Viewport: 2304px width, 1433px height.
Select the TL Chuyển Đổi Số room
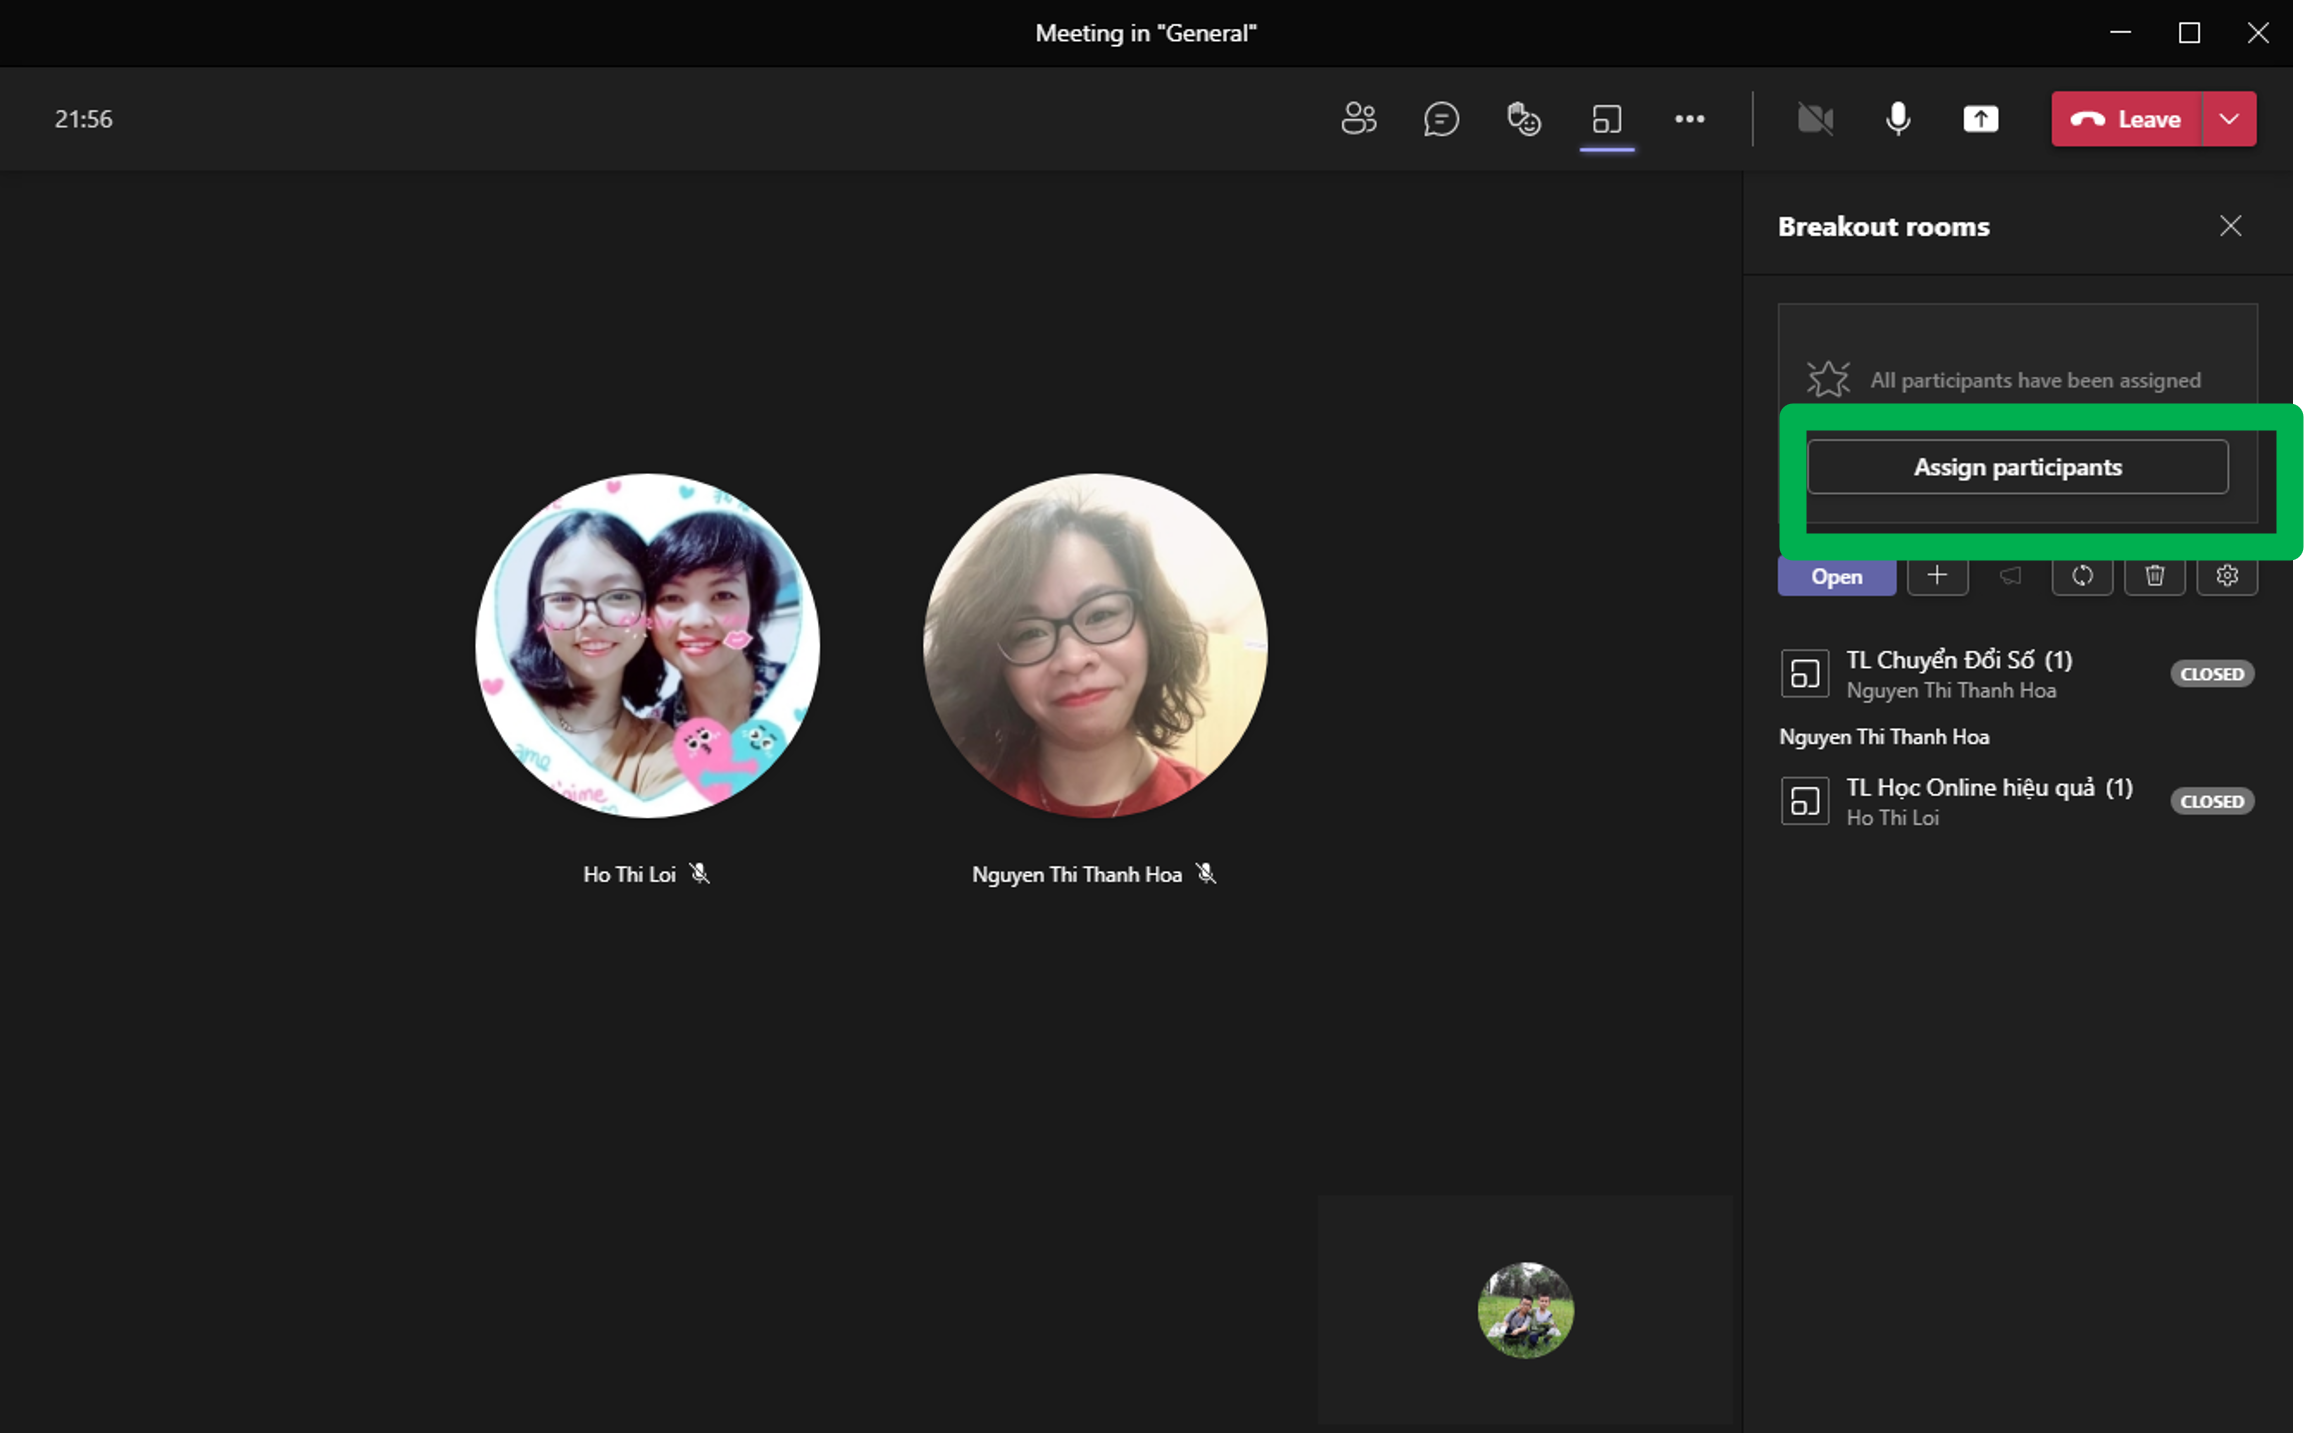(1958, 673)
